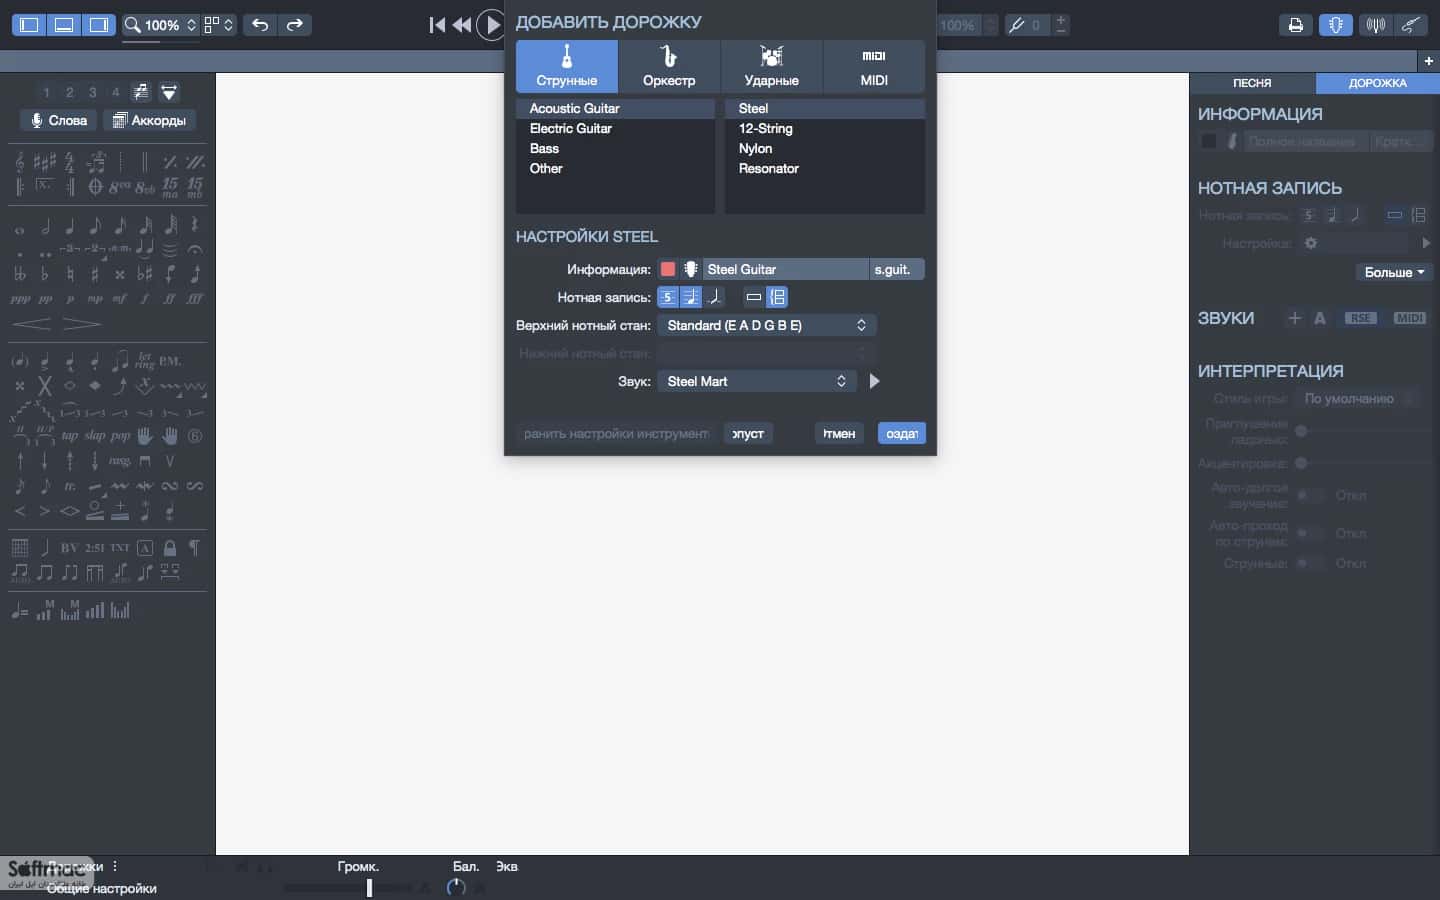Select voice 1 in the palette
Screen dimensions: 1440x900
(46, 92)
